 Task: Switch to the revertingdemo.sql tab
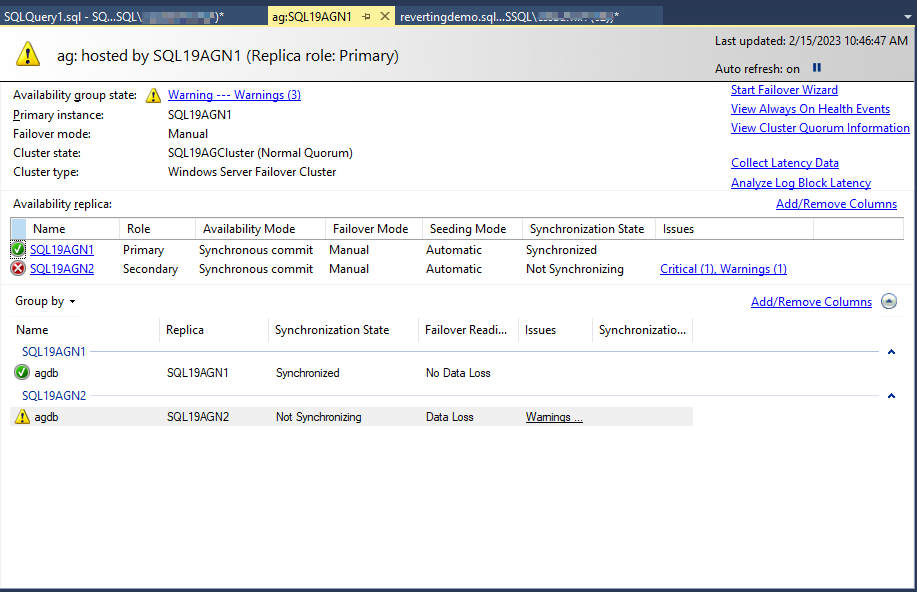508,17
